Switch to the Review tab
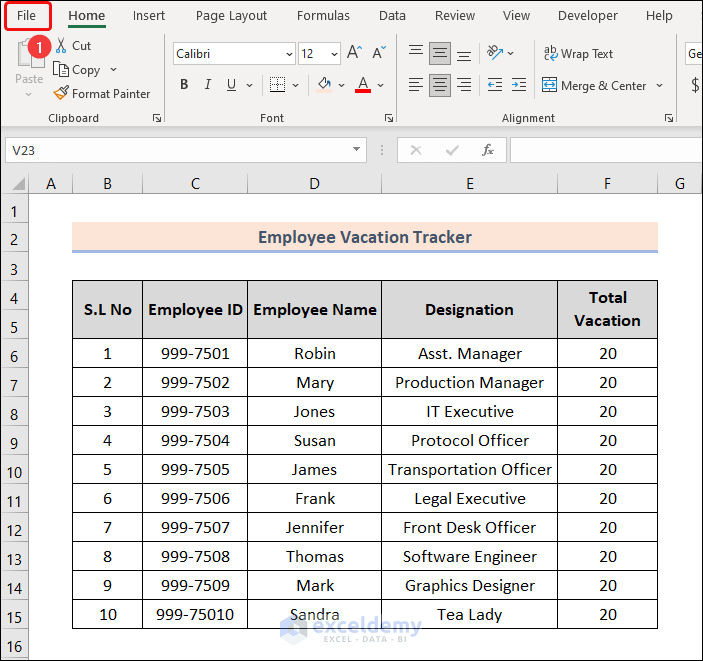 (455, 16)
